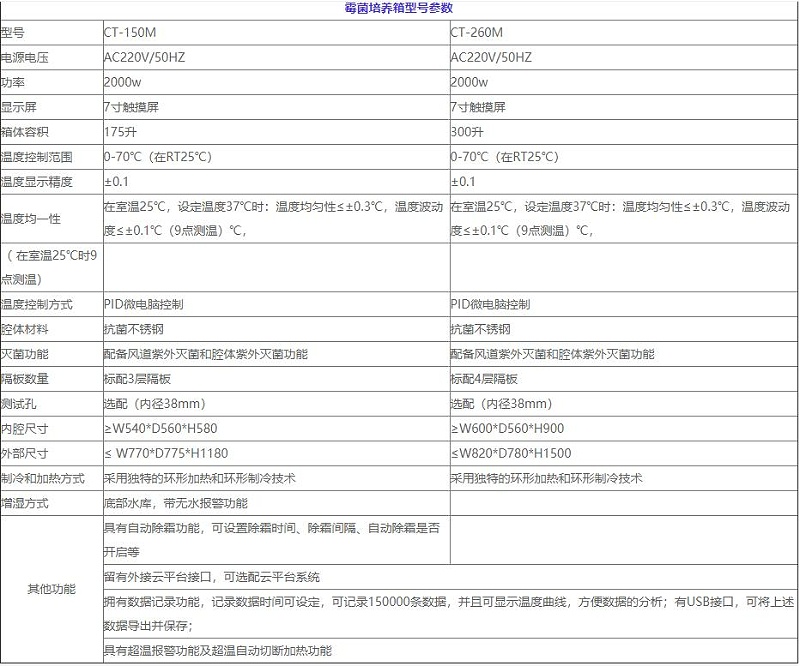Click the 留有外接云平台接口 feature text
Screen dimensions: 800x666
pyautogui.click(x=212, y=577)
